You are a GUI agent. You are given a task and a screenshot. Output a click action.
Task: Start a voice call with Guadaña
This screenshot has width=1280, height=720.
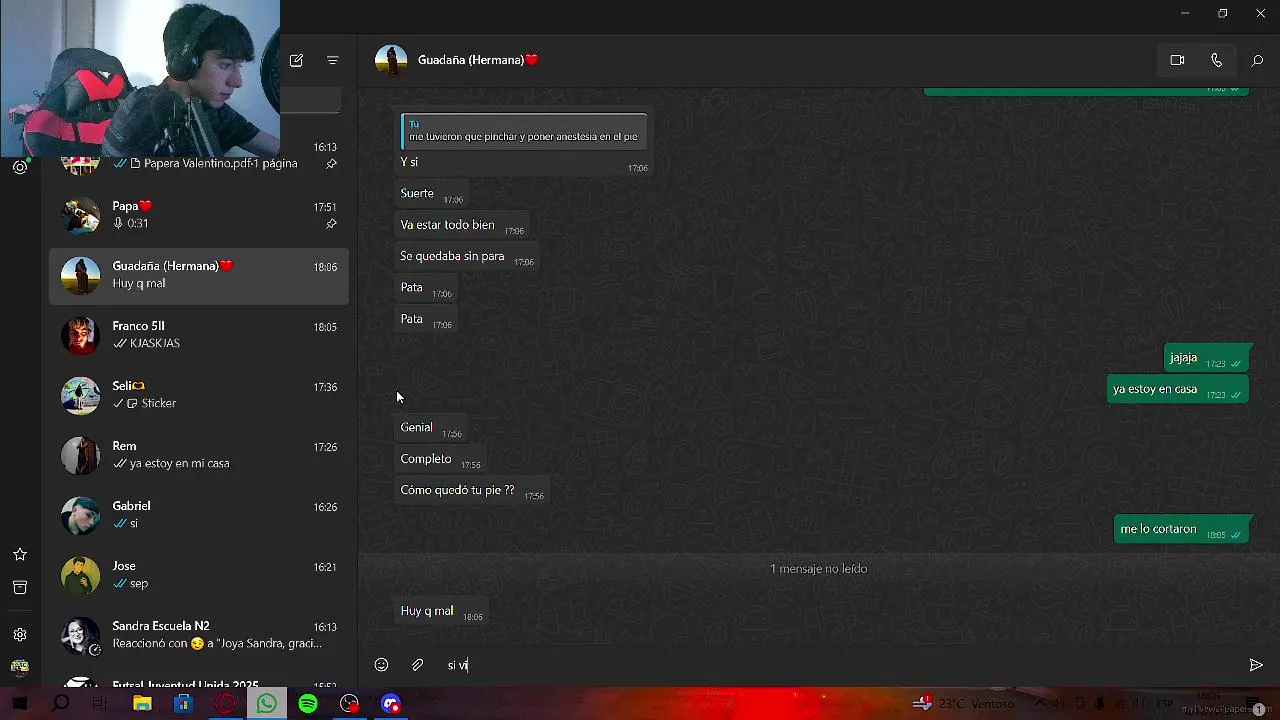pyautogui.click(x=1216, y=60)
